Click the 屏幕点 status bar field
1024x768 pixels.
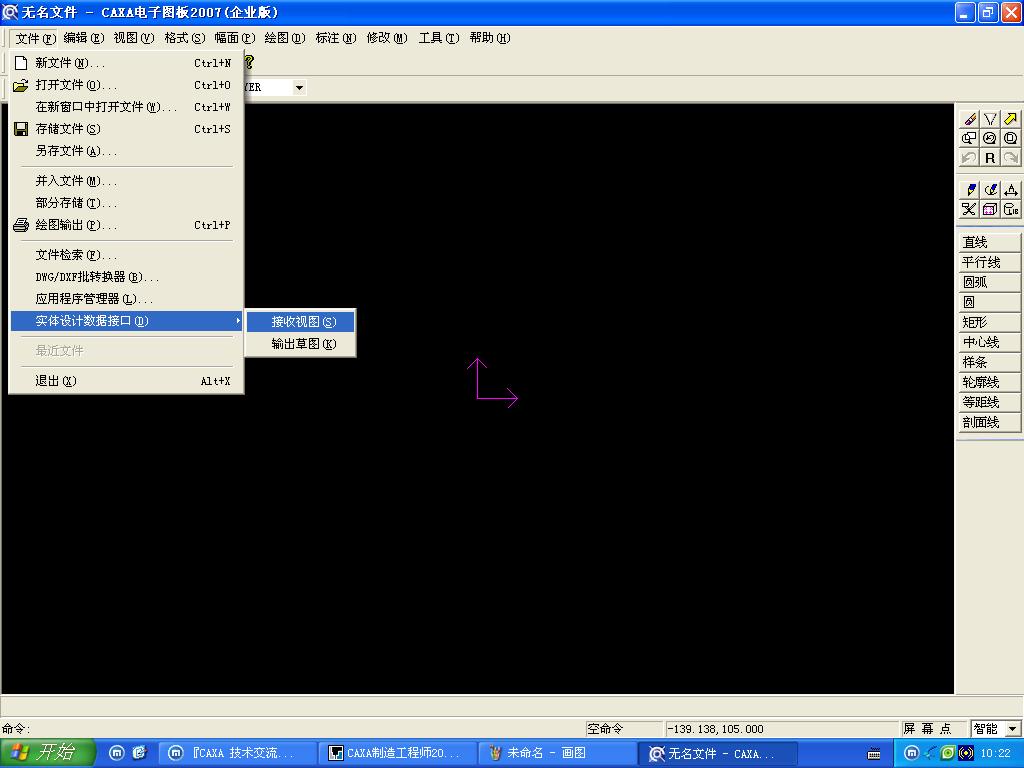tap(933, 729)
